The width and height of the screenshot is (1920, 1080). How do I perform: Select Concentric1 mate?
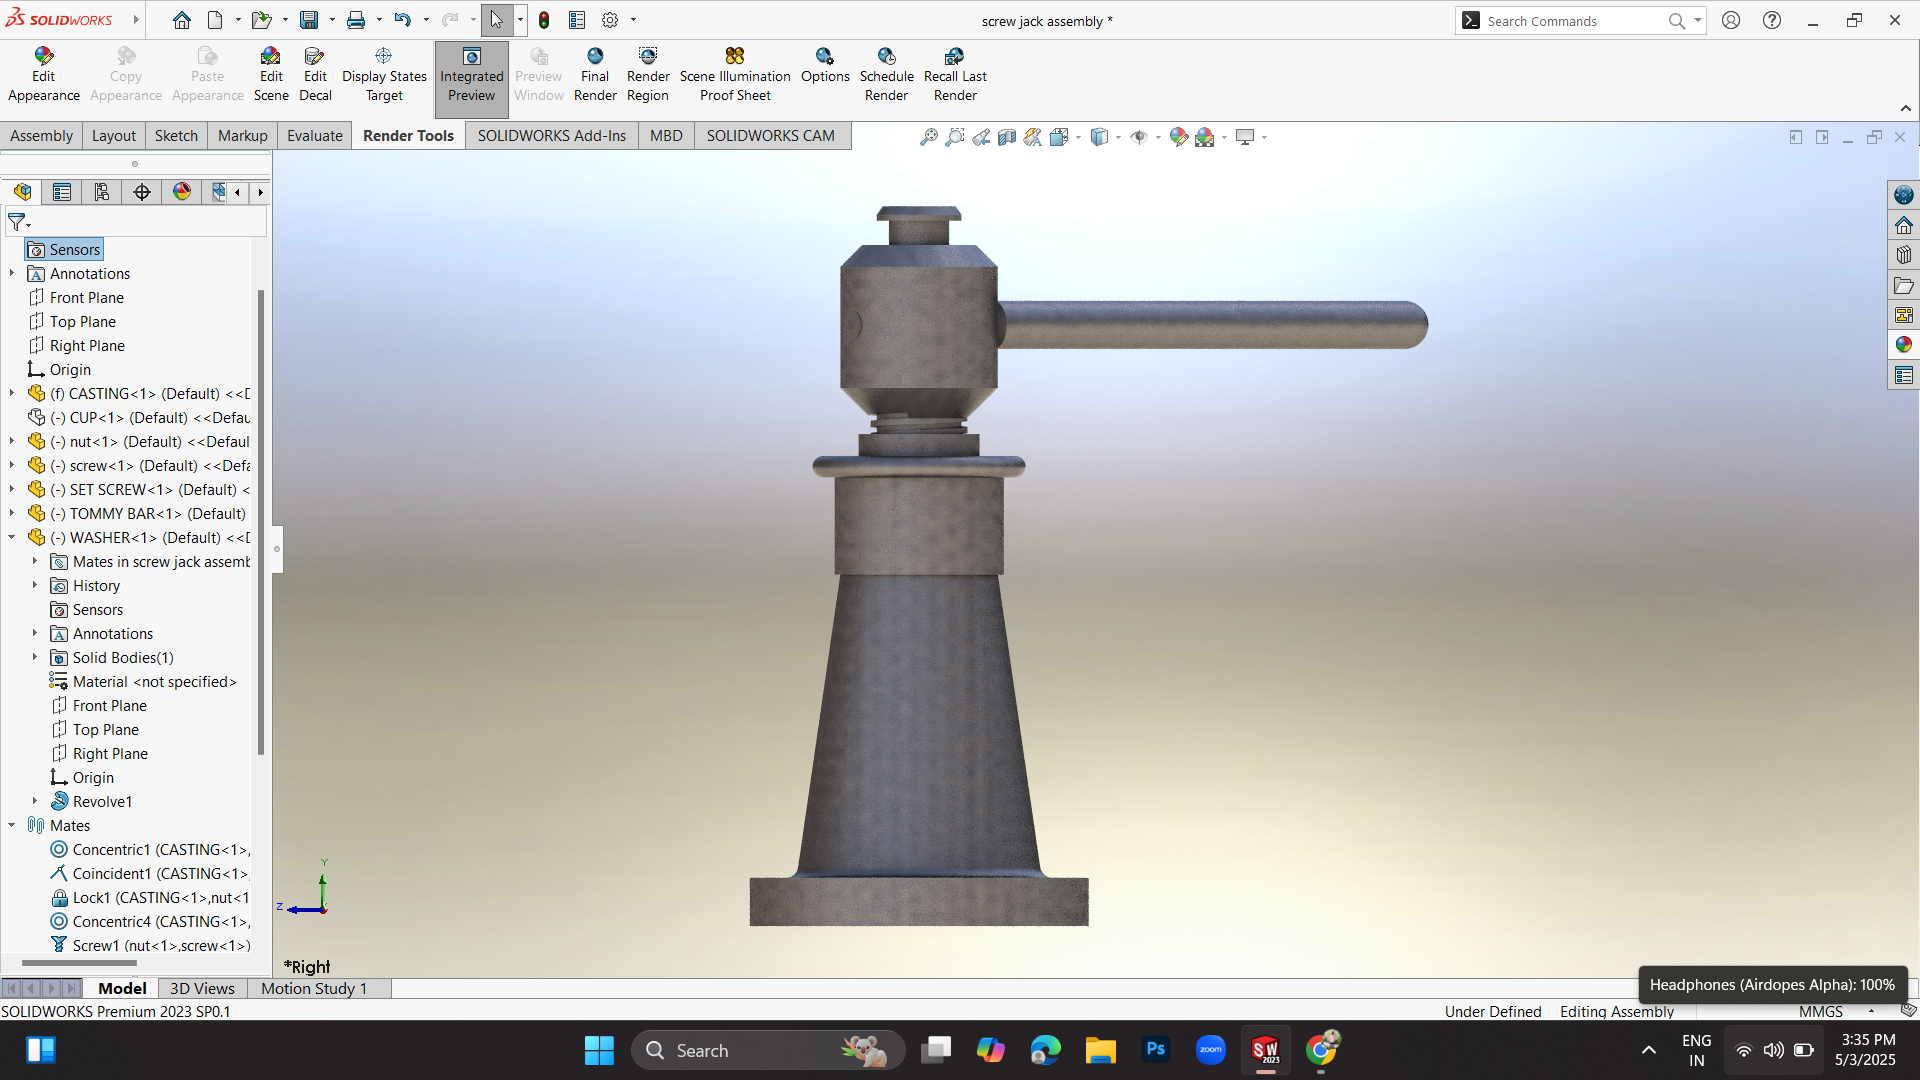pyautogui.click(x=150, y=849)
